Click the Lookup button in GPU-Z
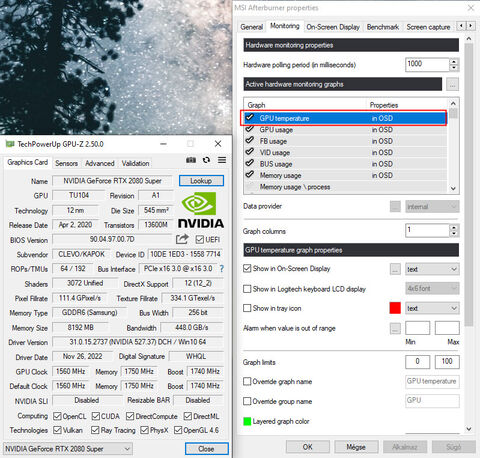The height and width of the screenshot is (458, 480). coord(201,181)
